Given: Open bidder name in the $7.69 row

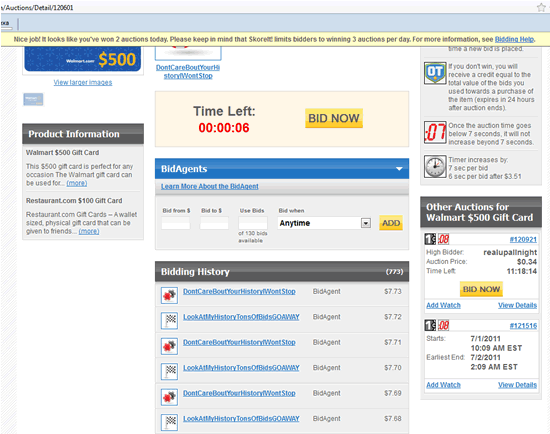Looking at the screenshot, I should (239, 393).
